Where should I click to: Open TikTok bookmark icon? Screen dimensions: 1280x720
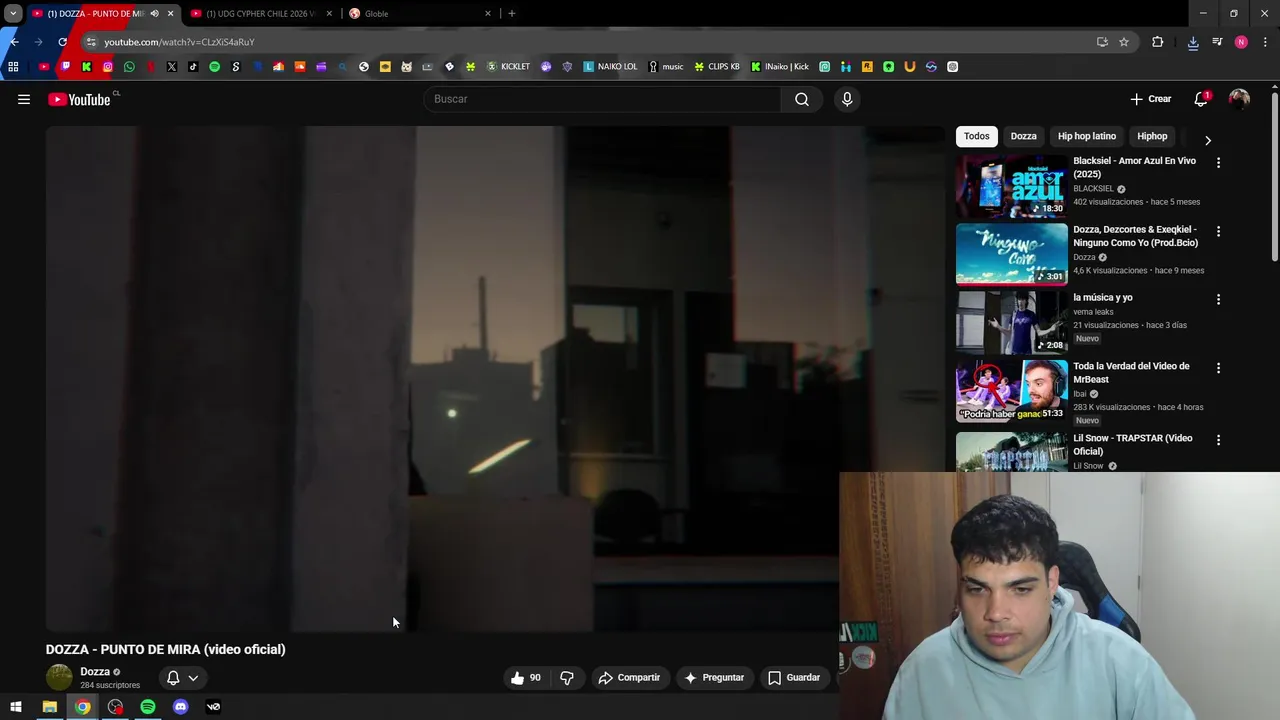click(193, 67)
